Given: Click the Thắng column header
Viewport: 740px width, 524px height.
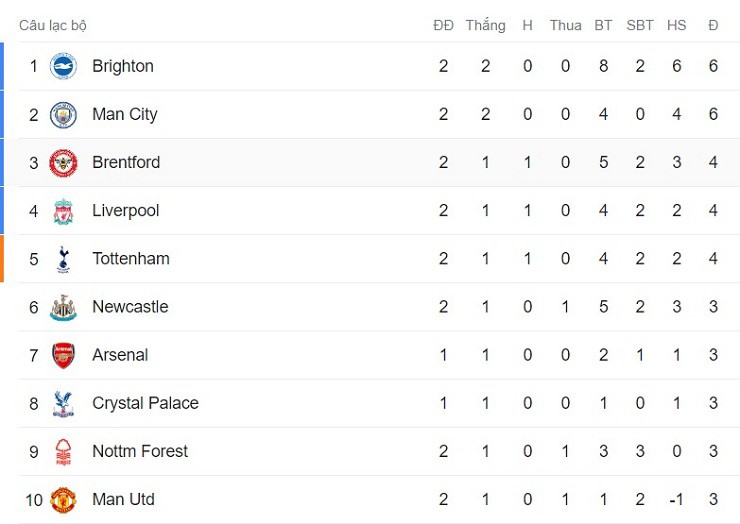Looking at the screenshot, I should point(485,25).
